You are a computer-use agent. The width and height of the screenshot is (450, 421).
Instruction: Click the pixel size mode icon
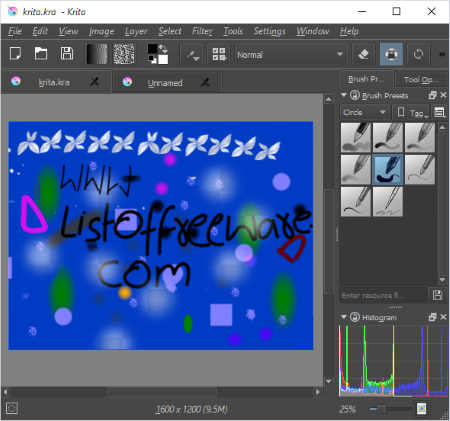click(421, 409)
